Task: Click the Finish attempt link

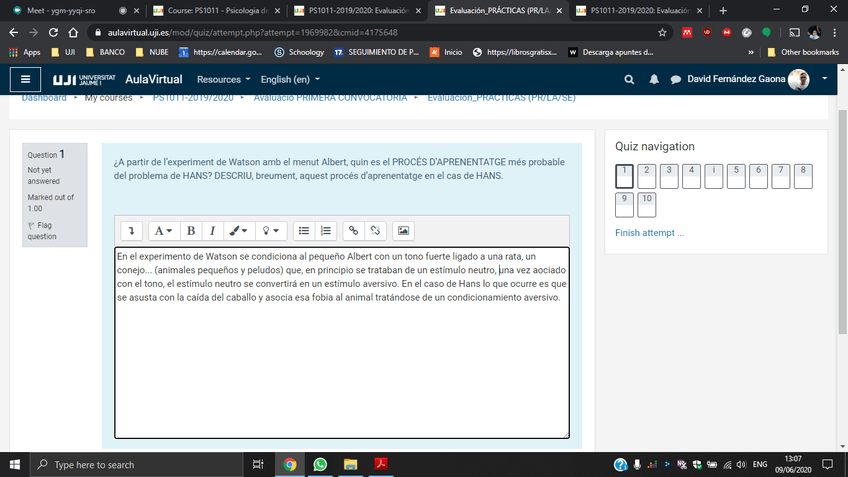Action: coord(650,233)
